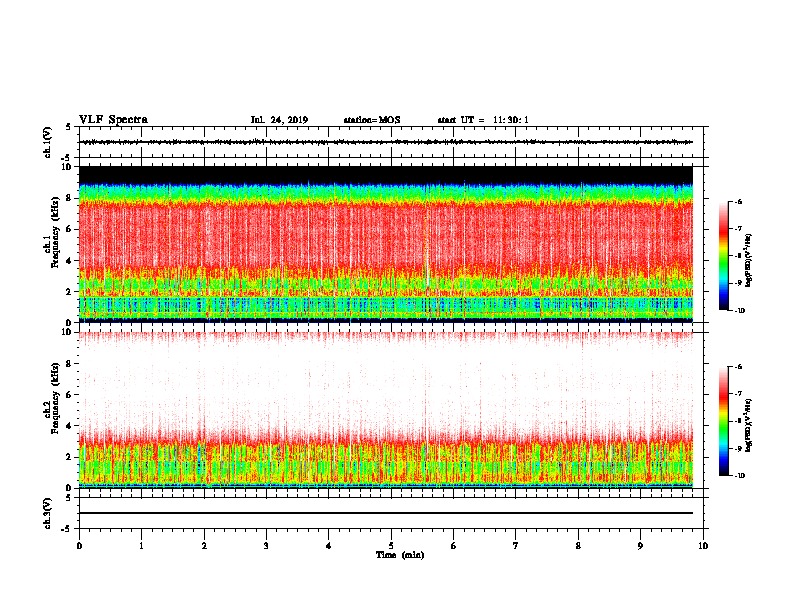Click the flat ch.3 voltage trace

386,513
